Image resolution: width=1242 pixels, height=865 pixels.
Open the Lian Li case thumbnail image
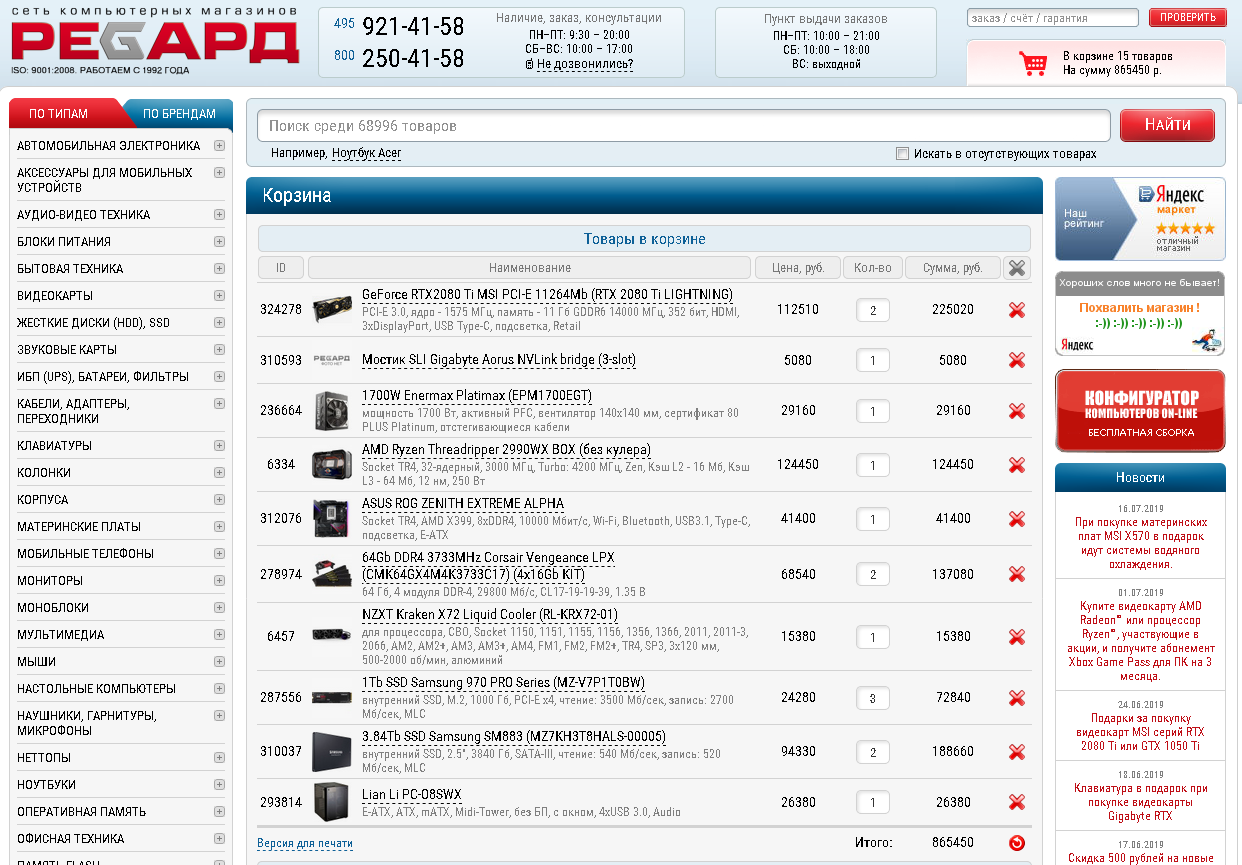pyautogui.click(x=332, y=802)
